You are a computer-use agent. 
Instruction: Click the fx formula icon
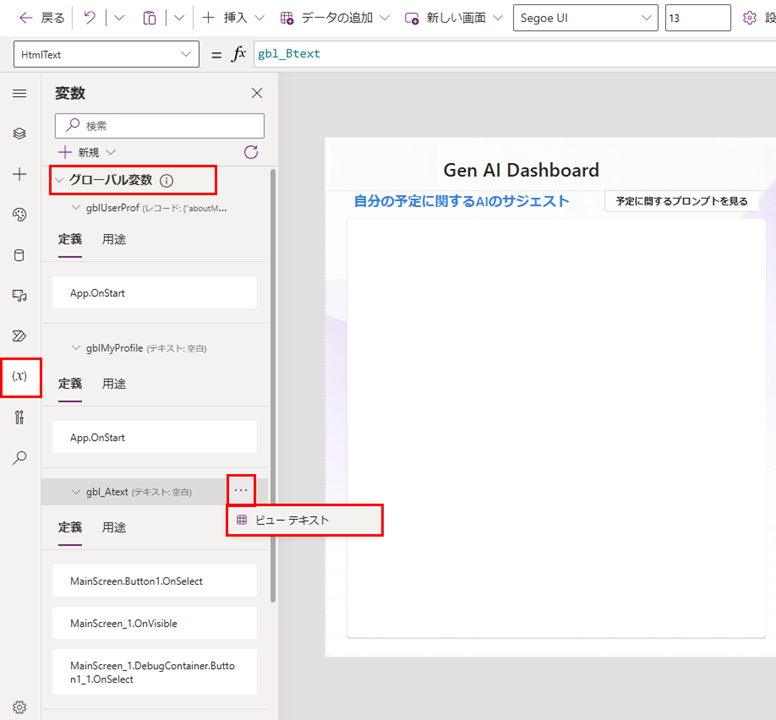click(239, 54)
